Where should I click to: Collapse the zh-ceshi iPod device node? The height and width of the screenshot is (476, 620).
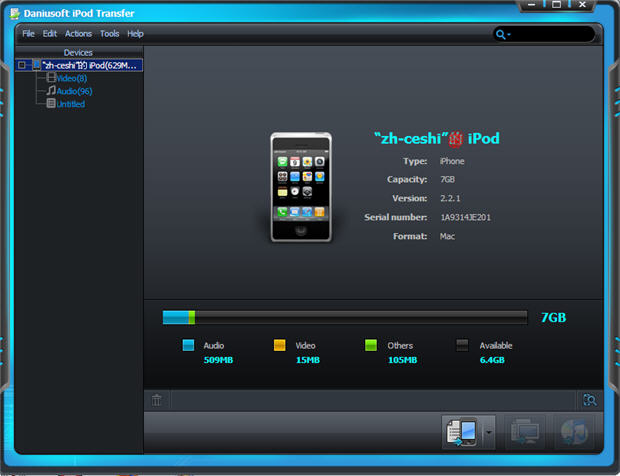[x=22, y=65]
